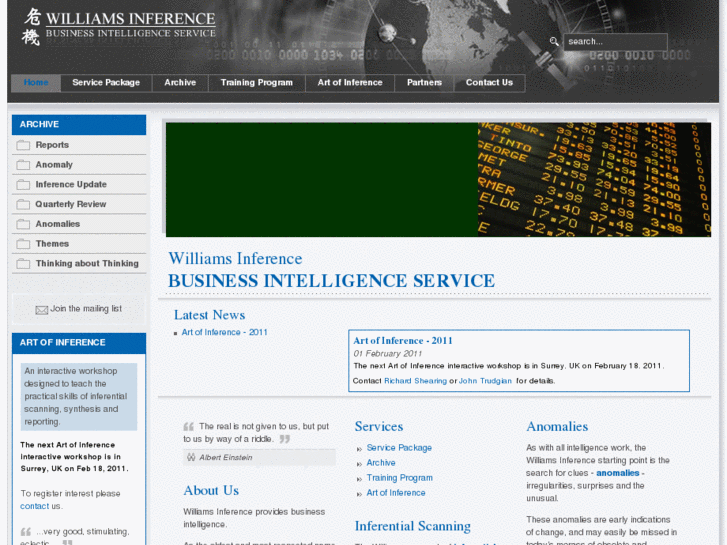
Task: Click the mailing list envelope icon
Action: pyautogui.click(x=42, y=310)
